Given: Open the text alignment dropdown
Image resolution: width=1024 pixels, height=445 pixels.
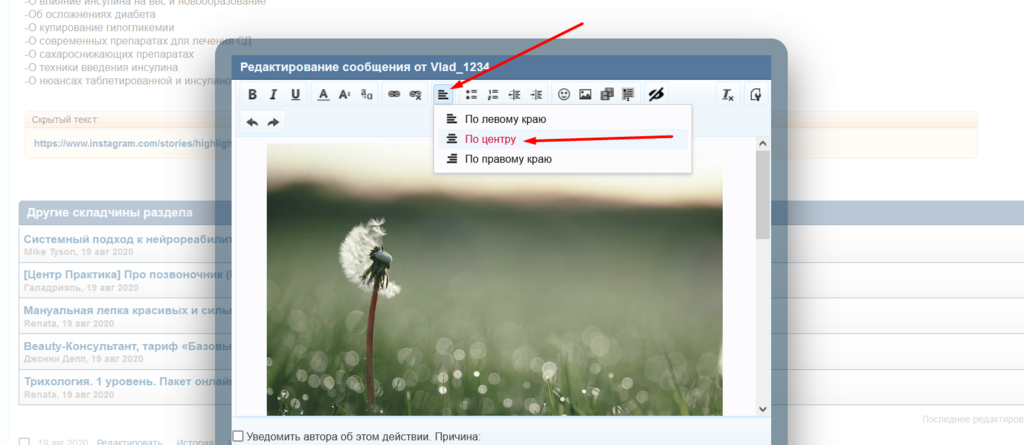Looking at the screenshot, I should 443,95.
